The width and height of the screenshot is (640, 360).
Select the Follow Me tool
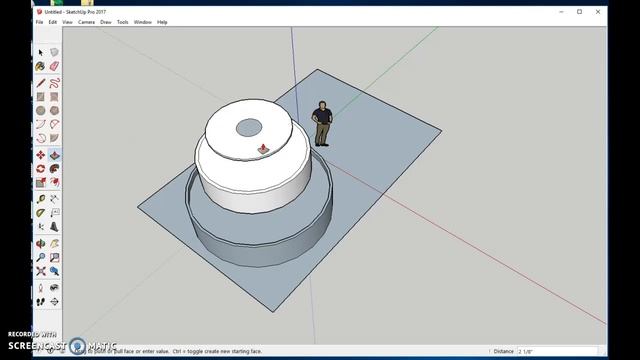click(x=54, y=169)
